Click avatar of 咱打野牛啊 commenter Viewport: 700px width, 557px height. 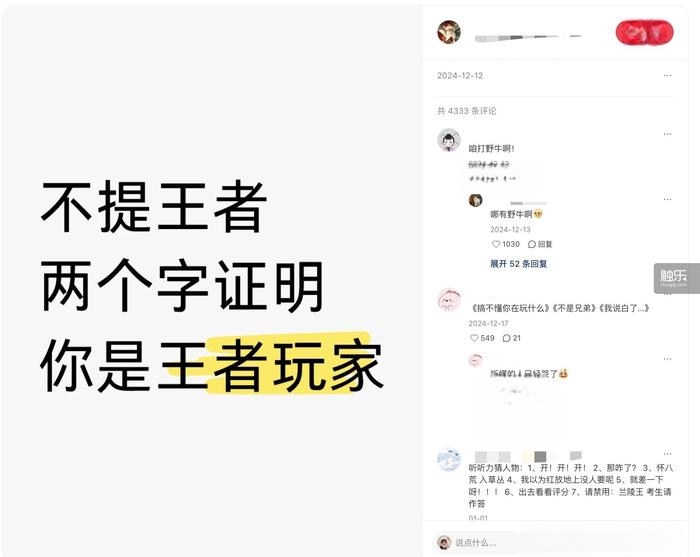[449, 140]
